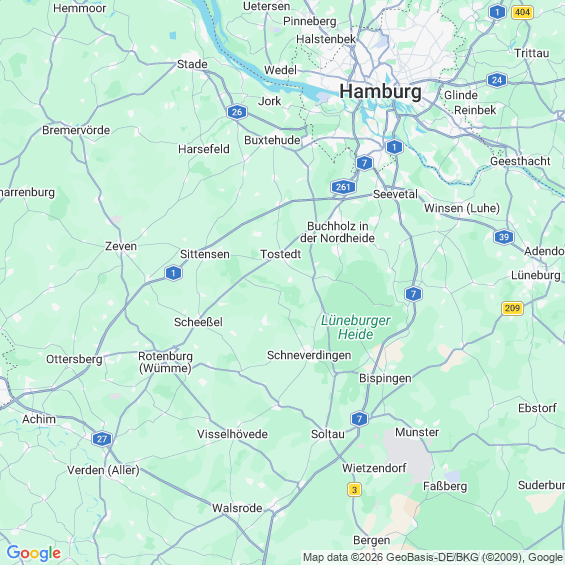Select the Hamburg city label
Viewport: 565px width, 565px height.
tap(381, 91)
